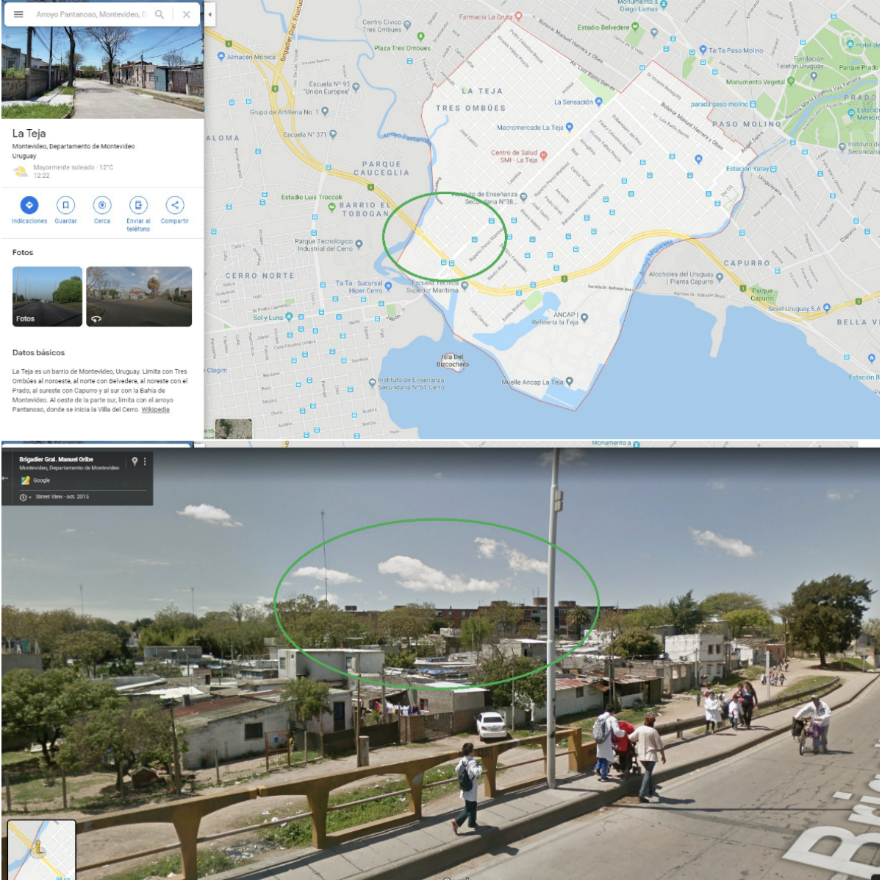Type in the Arroyo Pantanoso search field

click(x=90, y=15)
